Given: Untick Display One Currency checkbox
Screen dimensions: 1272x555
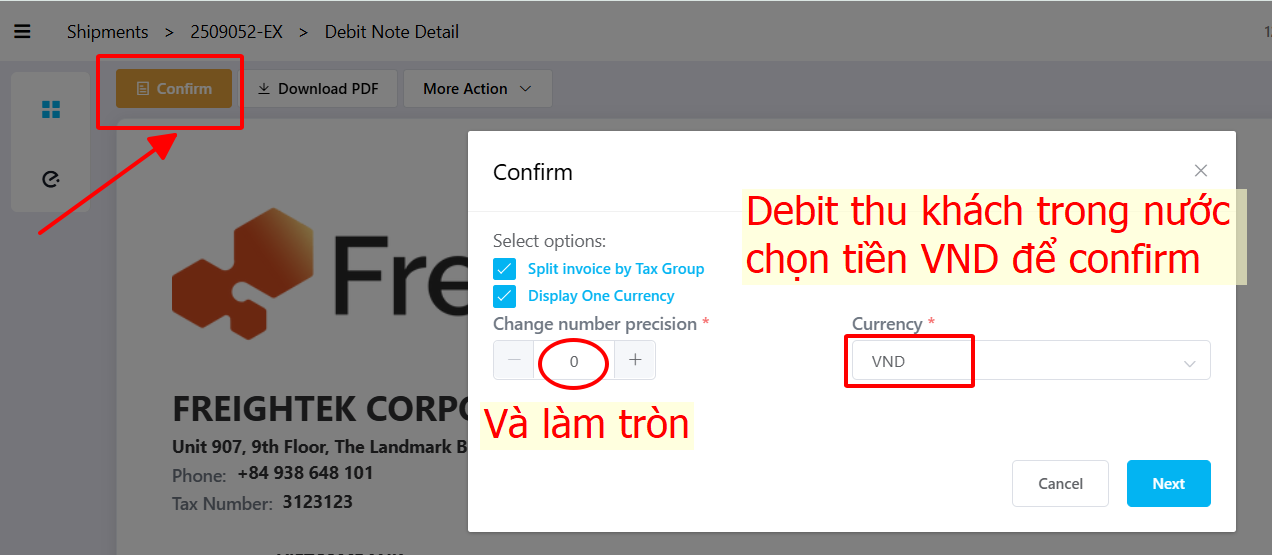Looking at the screenshot, I should click(x=505, y=296).
